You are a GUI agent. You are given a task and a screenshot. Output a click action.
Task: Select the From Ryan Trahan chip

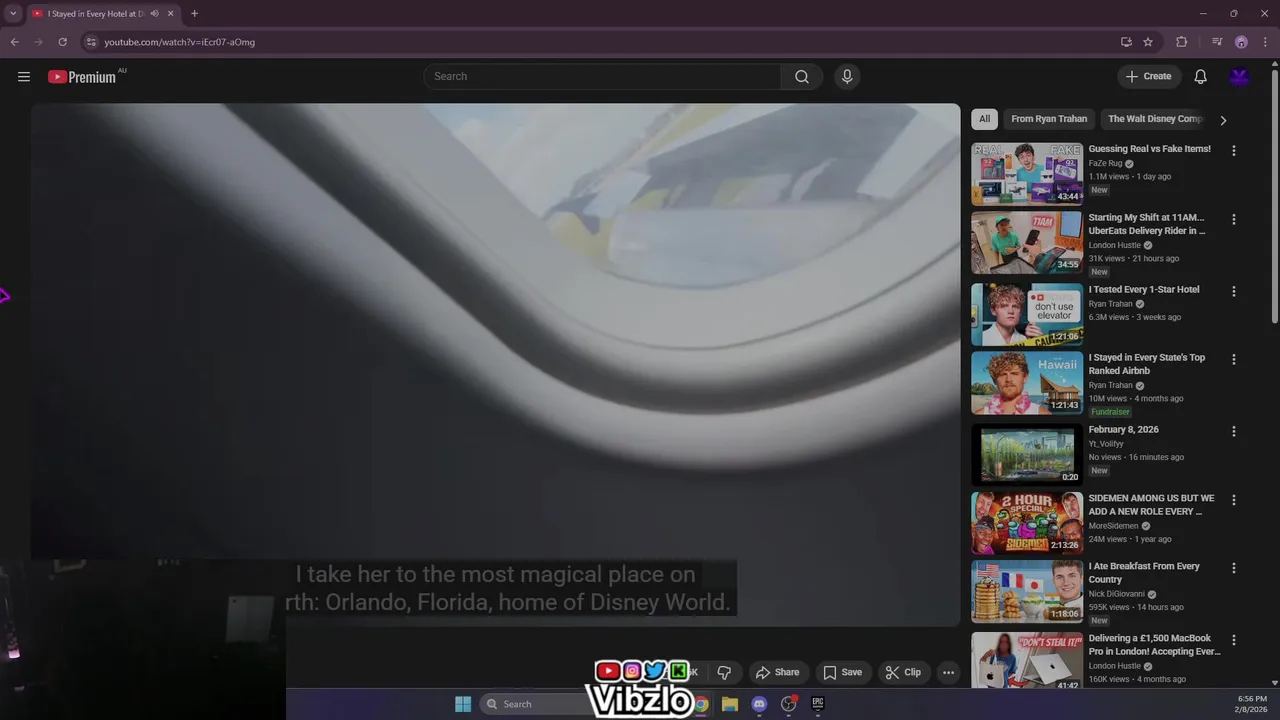1049,119
